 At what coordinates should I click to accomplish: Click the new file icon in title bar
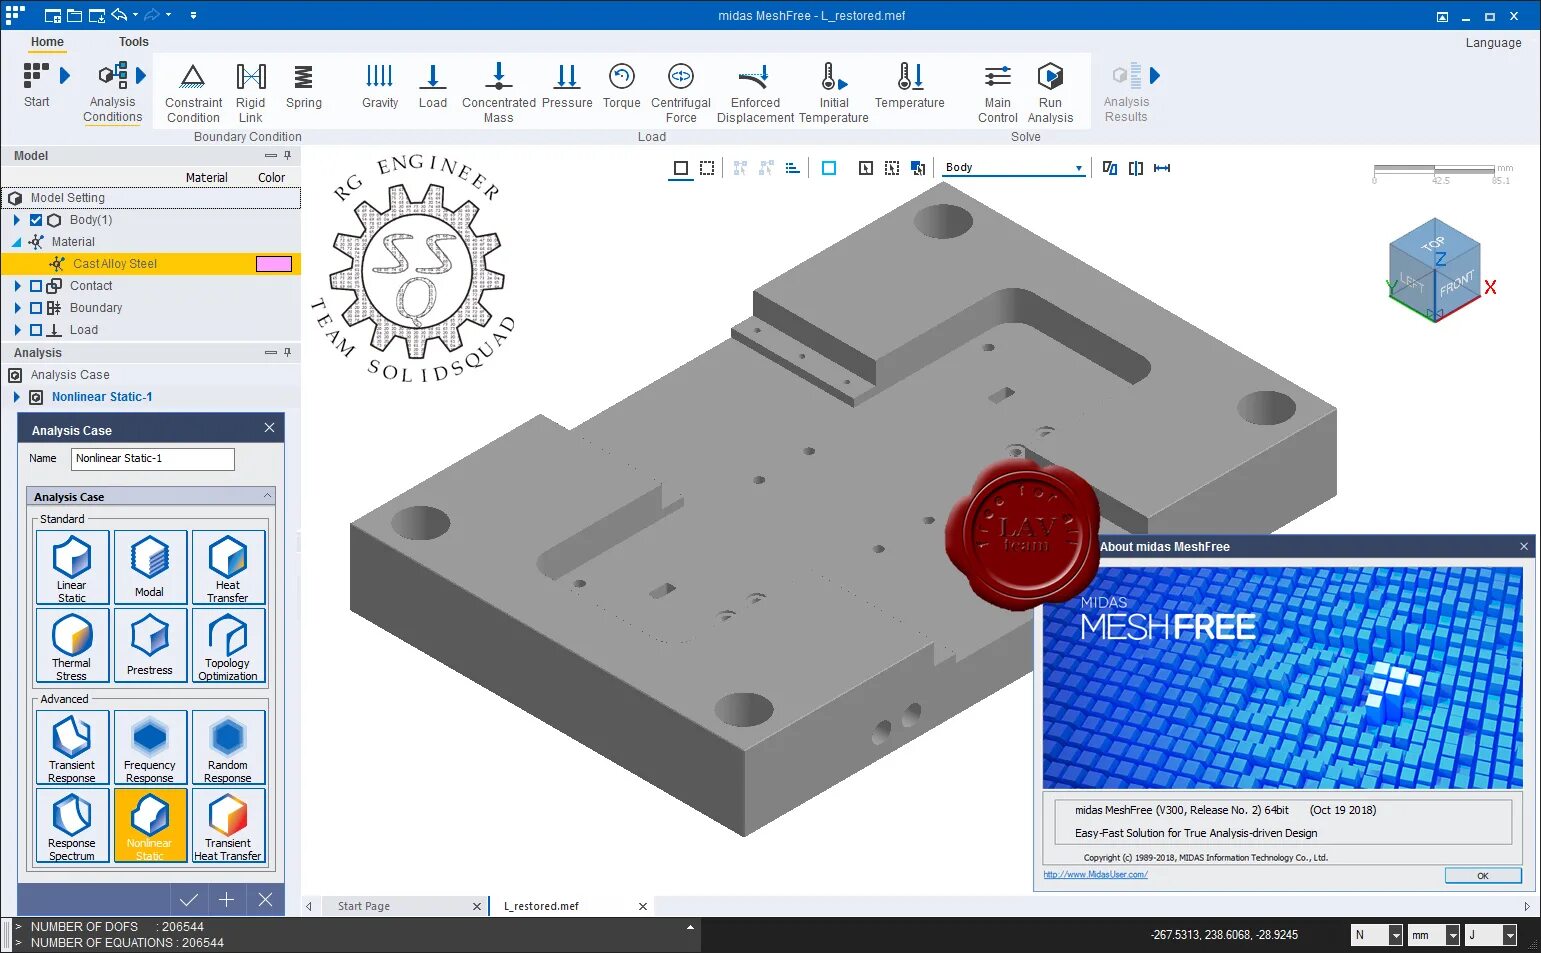[x=53, y=15]
